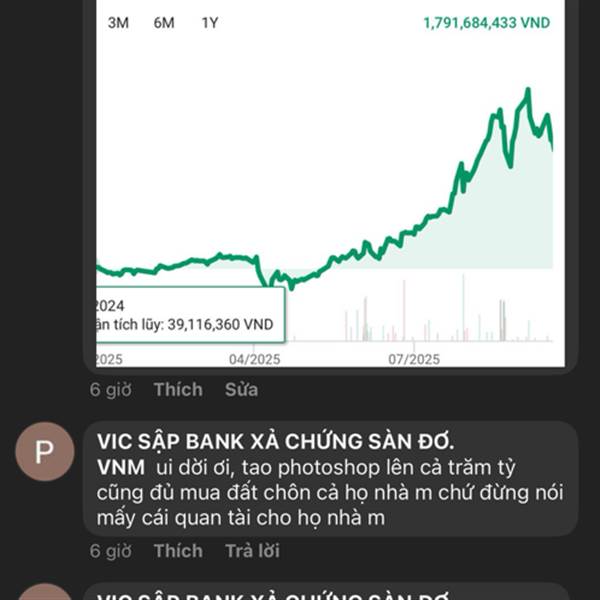Open the P profile avatar

(x=43, y=452)
